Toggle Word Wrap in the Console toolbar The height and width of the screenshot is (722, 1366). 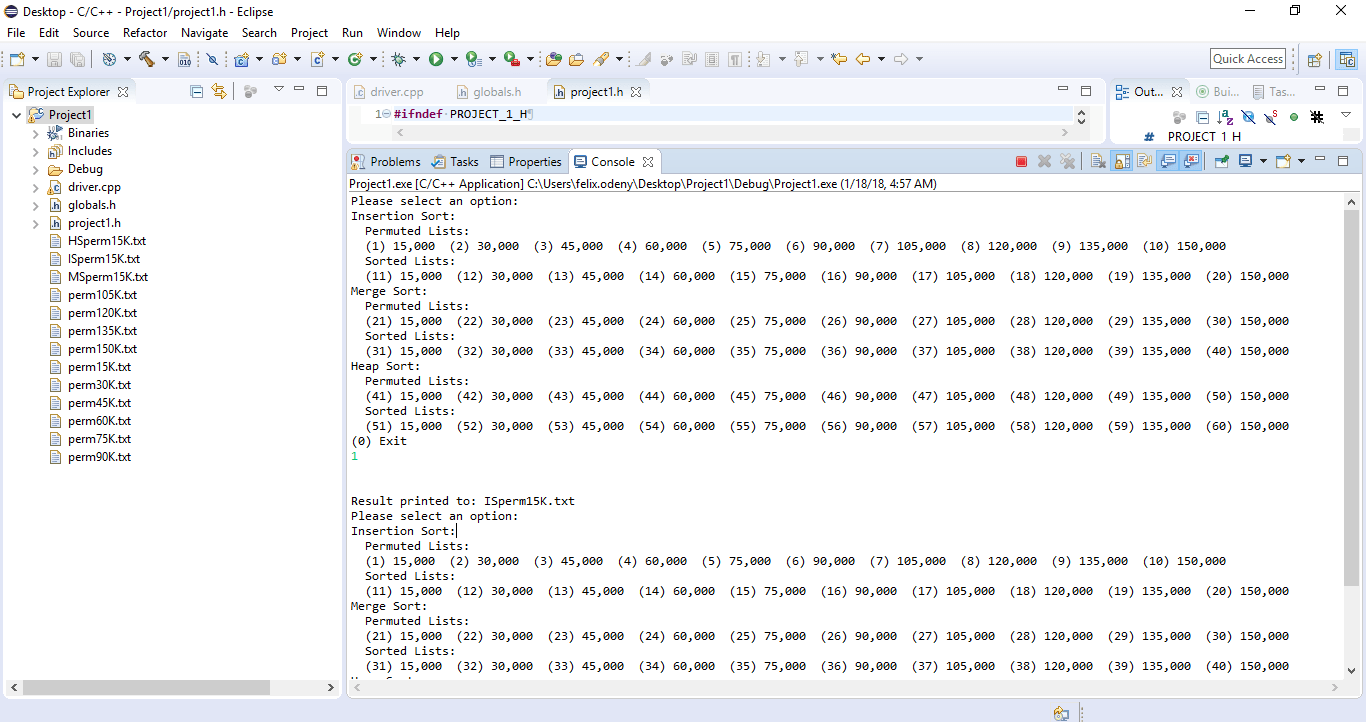pyautogui.click(x=1145, y=161)
